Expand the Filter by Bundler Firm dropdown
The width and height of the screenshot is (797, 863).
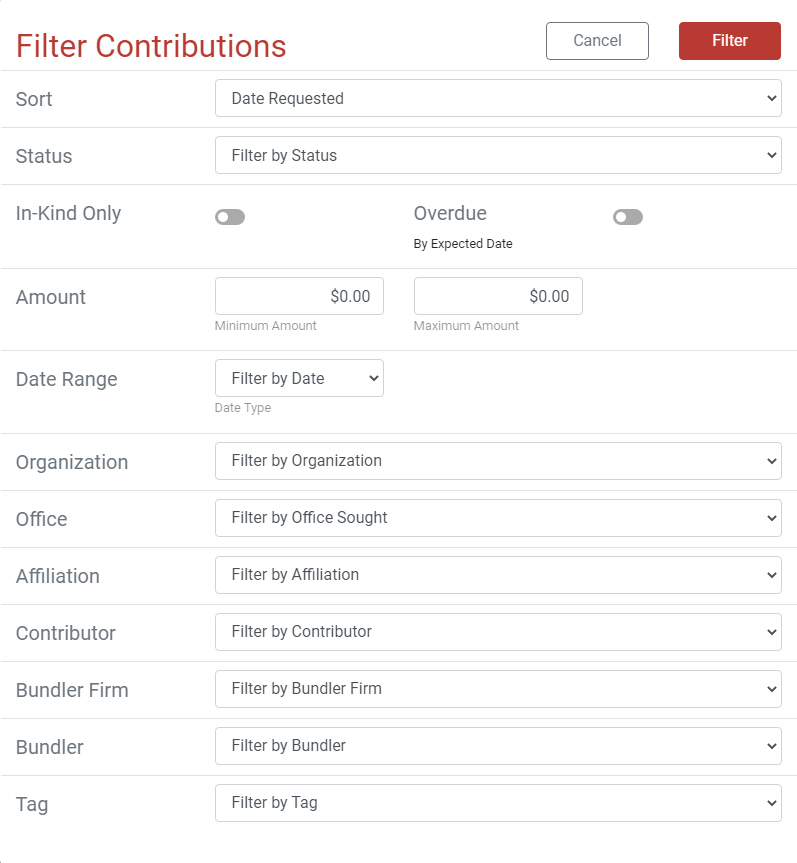tap(498, 689)
